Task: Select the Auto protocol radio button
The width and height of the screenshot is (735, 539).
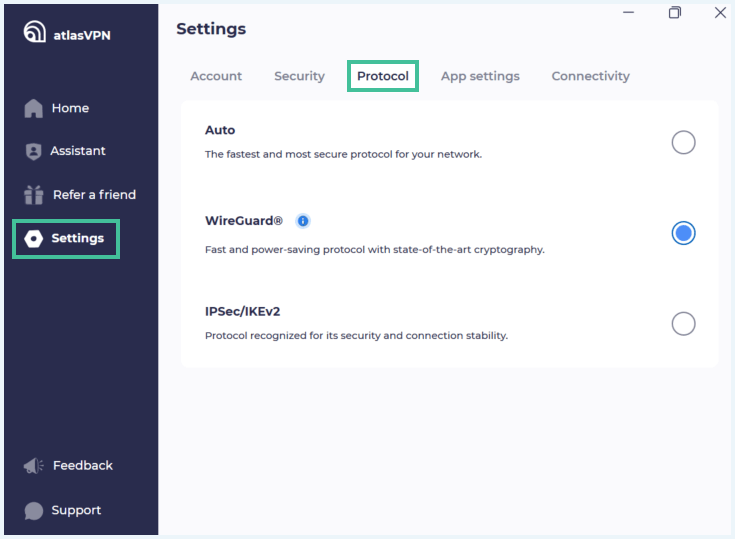Action: (x=683, y=142)
